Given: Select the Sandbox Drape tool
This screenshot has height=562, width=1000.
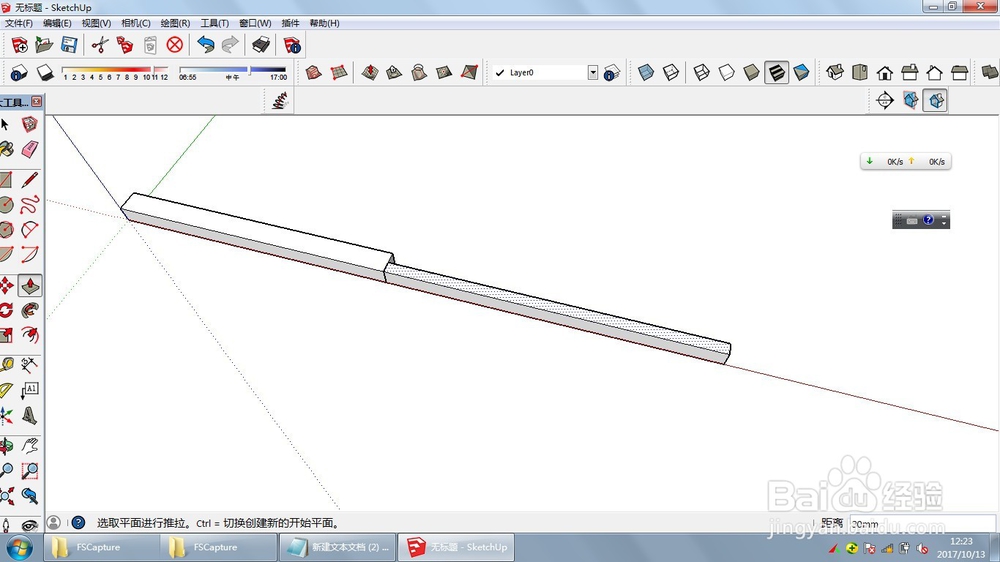Looking at the screenshot, I should click(x=419, y=73).
